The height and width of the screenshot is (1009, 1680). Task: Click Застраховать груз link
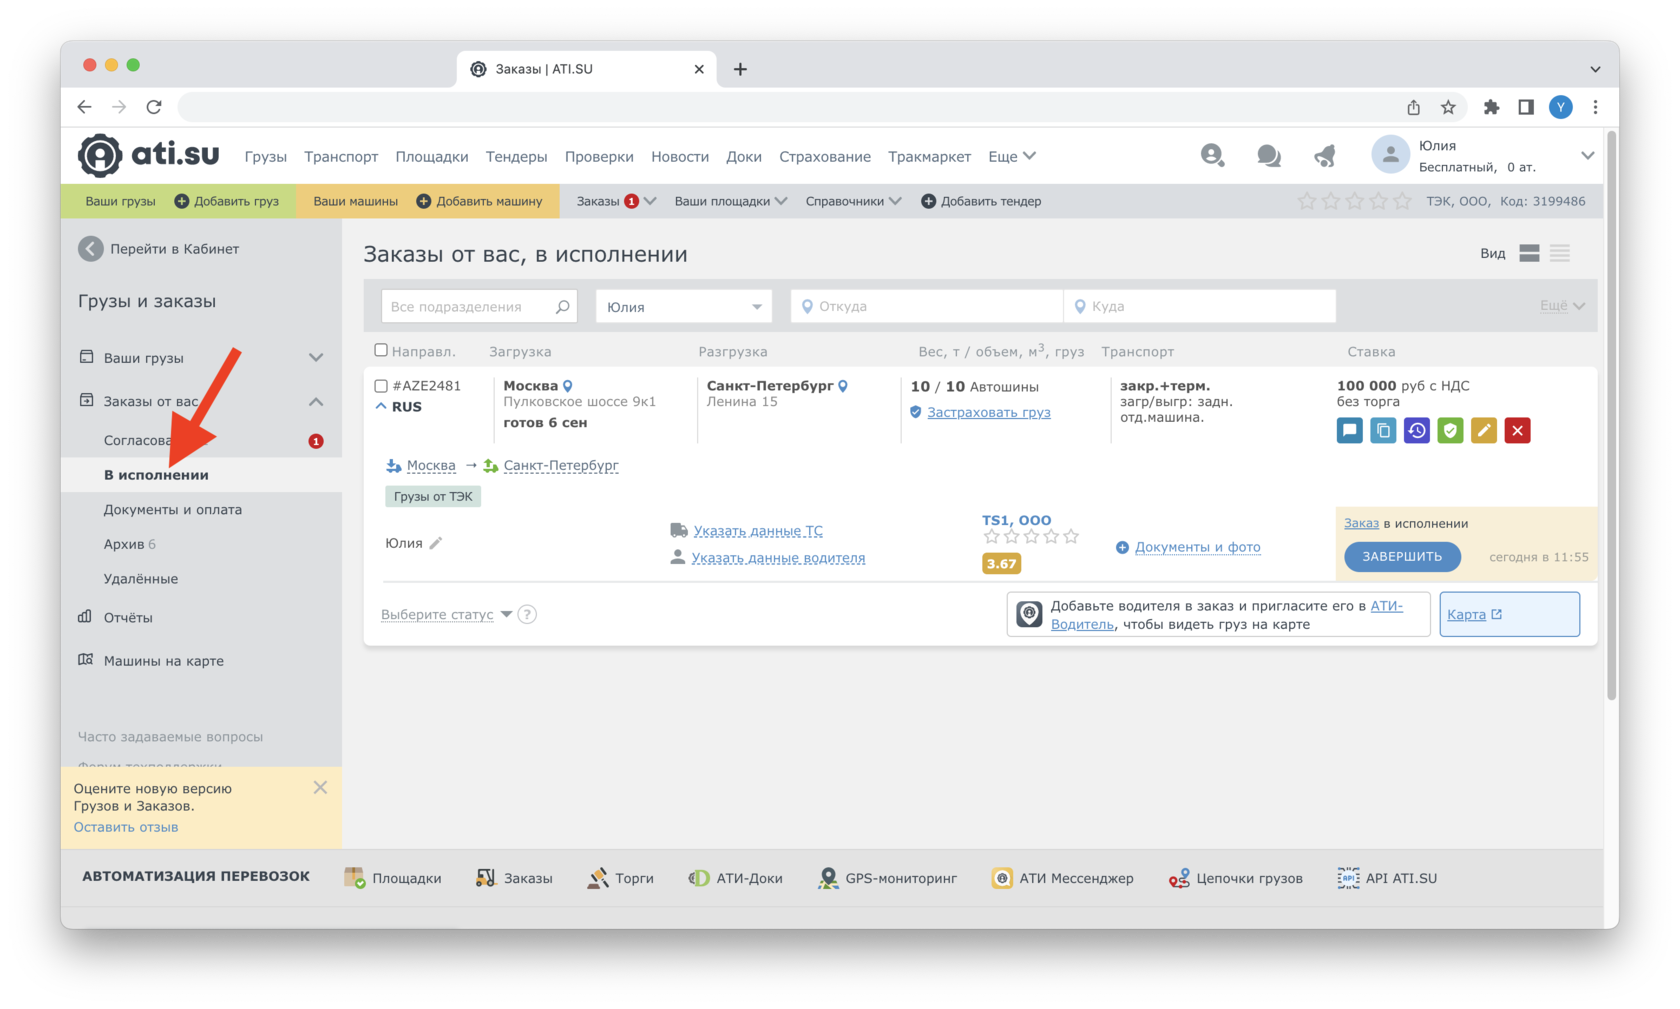tap(988, 412)
